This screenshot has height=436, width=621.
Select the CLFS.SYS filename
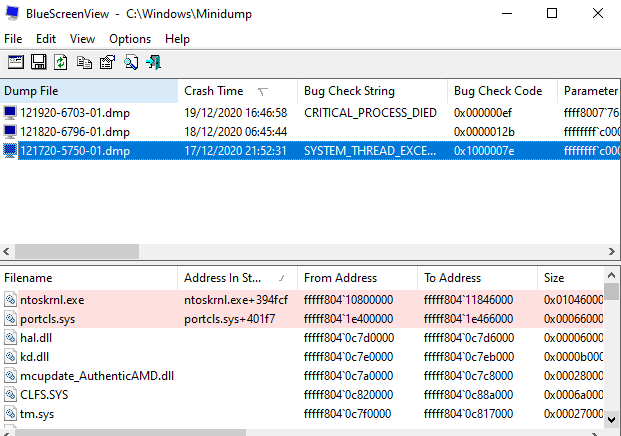44,395
